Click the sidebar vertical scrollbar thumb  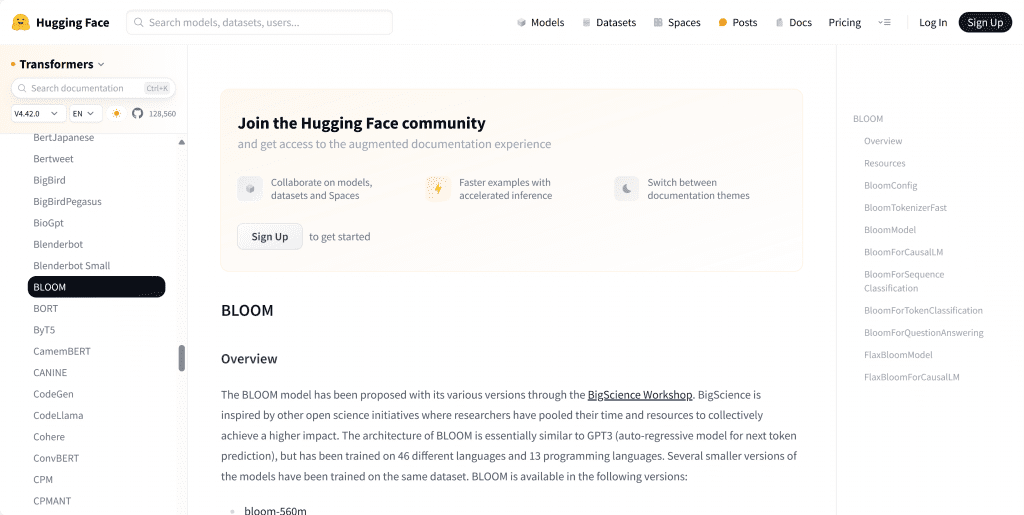182,357
